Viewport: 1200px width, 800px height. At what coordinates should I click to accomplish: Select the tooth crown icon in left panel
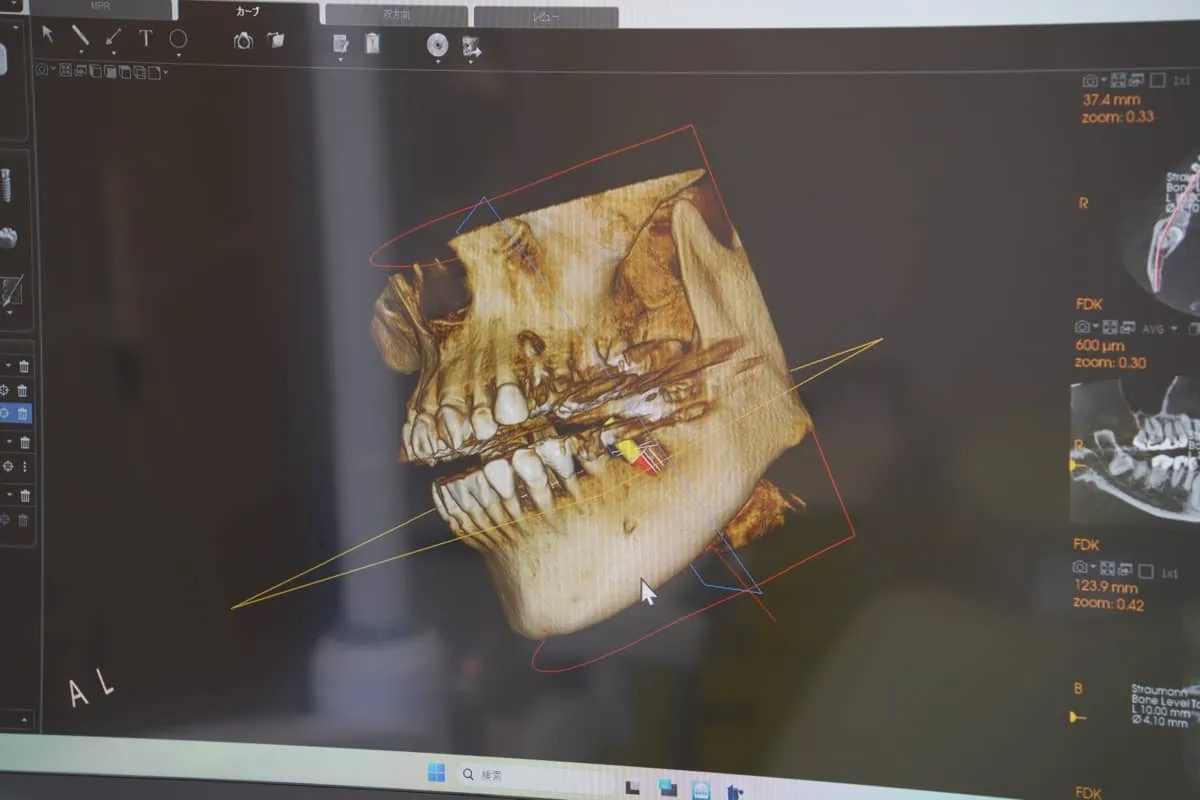tap(7, 238)
